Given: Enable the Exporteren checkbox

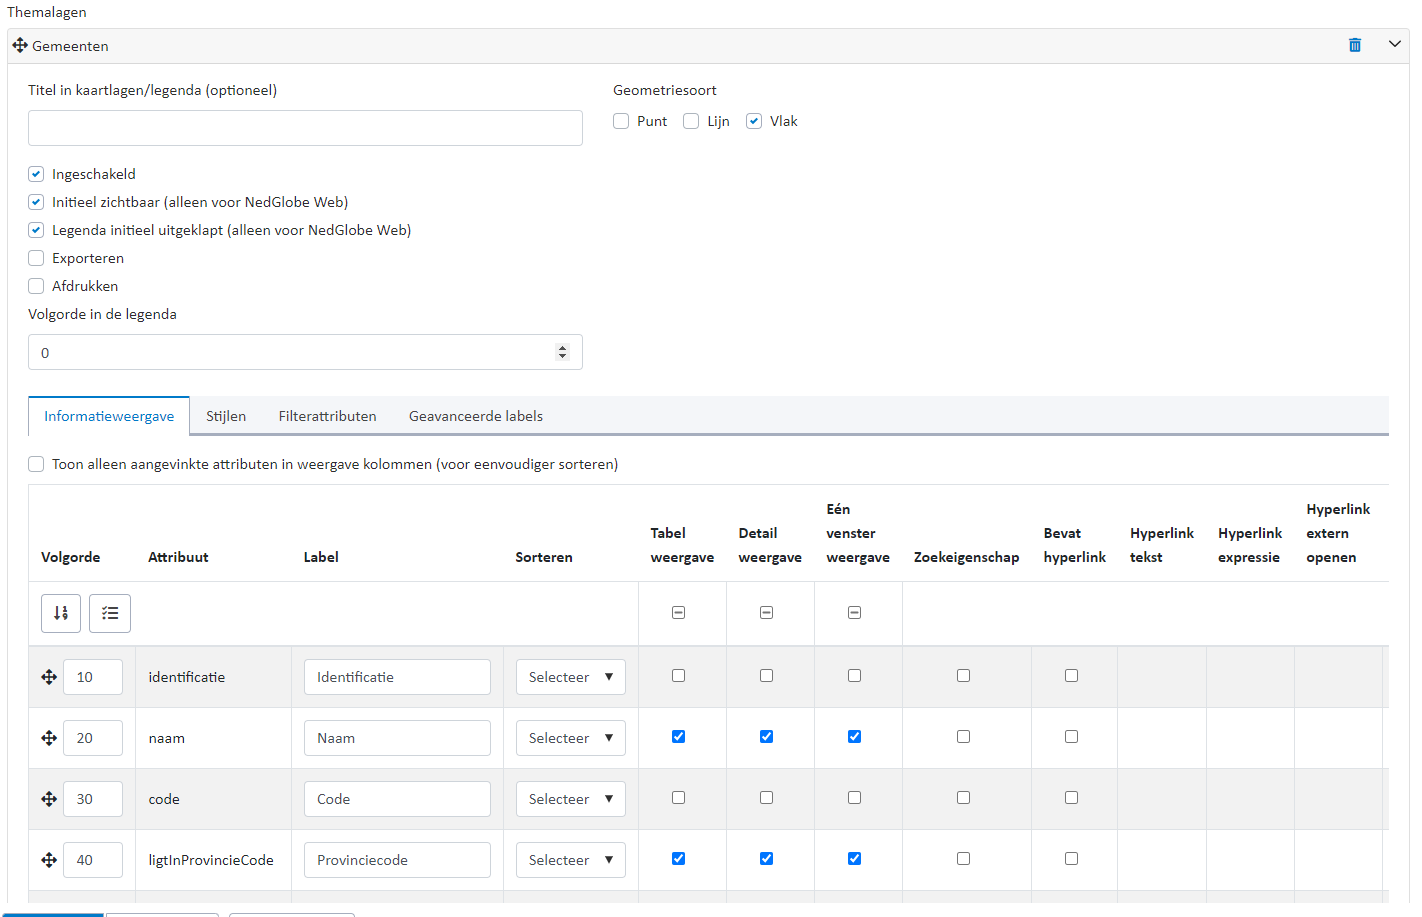Looking at the screenshot, I should pos(36,258).
